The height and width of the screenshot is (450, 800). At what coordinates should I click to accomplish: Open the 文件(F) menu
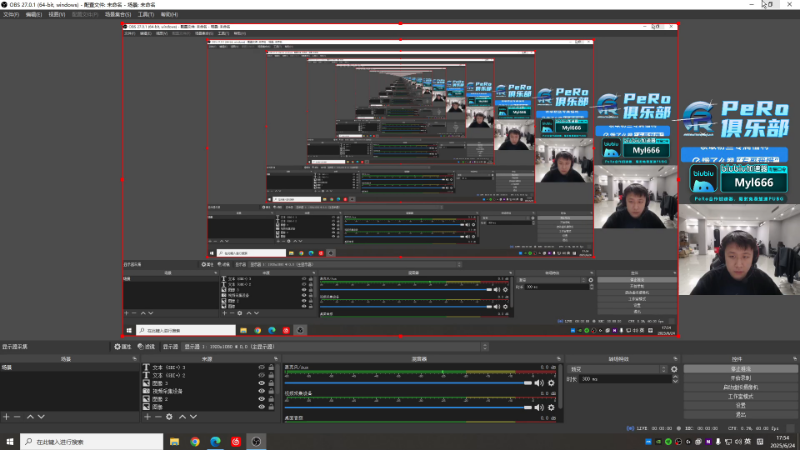(x=11, y=15)
